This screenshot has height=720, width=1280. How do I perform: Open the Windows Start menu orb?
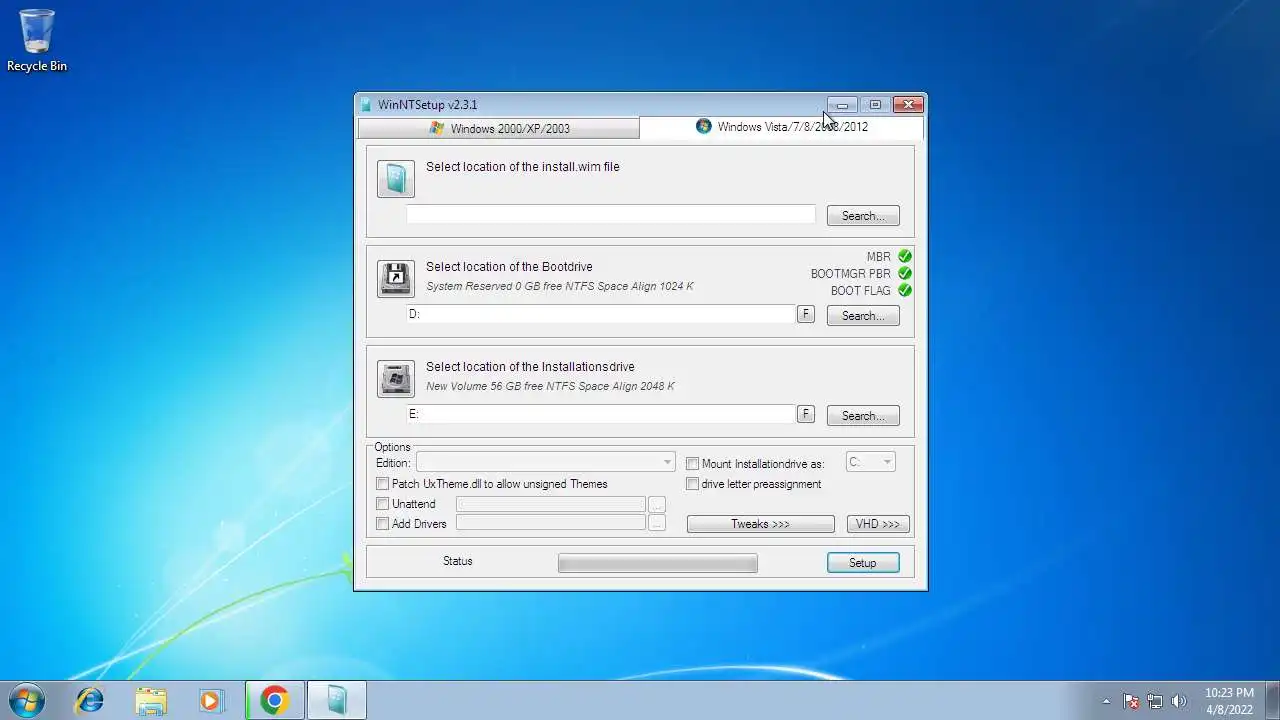pos(27,700)
